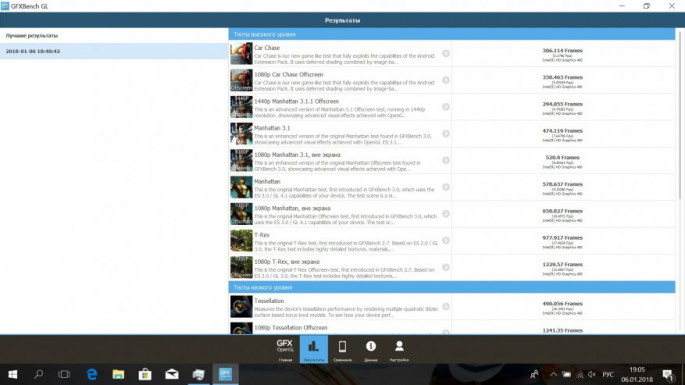685x385 pixels.
Task: Click the 1080p T-Rex offscreen thumbnail
Action: coord(241,267)
